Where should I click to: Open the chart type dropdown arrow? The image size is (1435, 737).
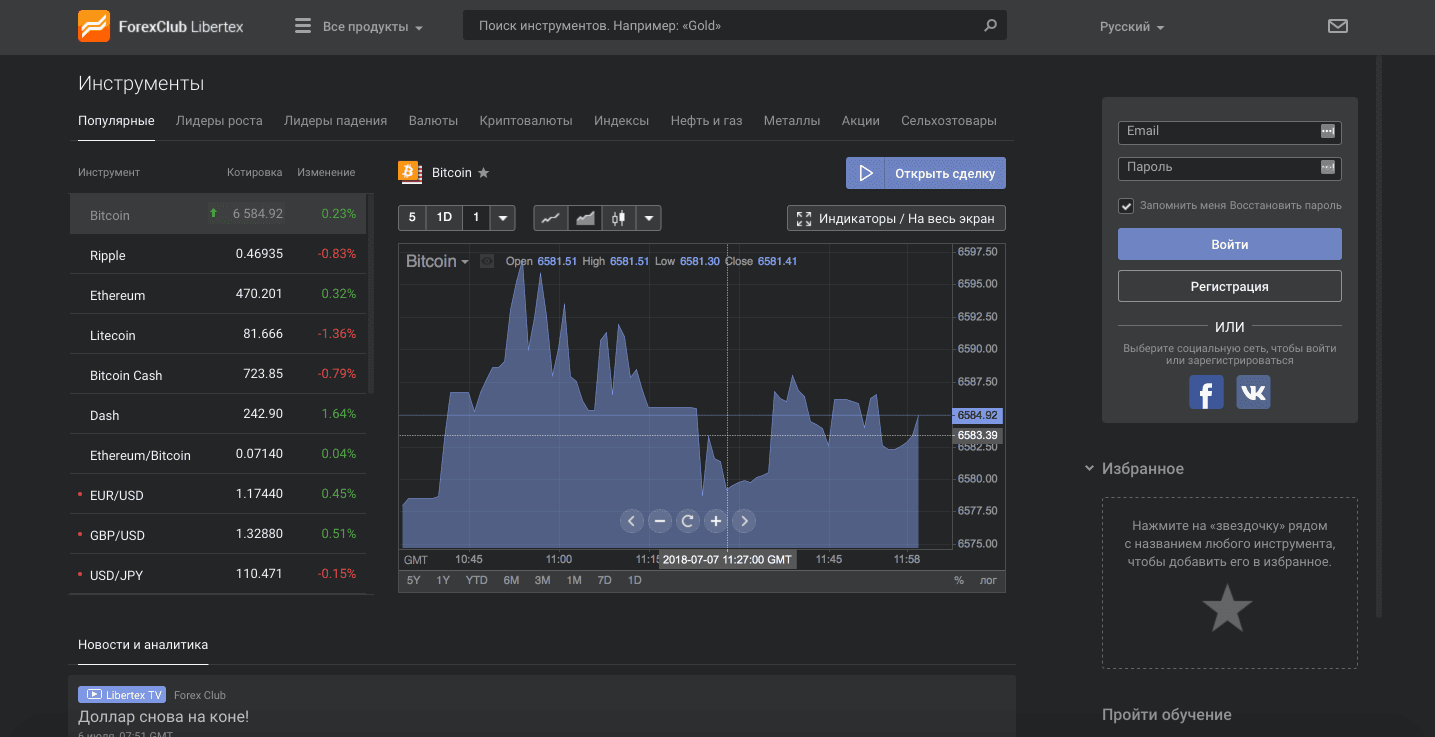[x=650, y=218]
